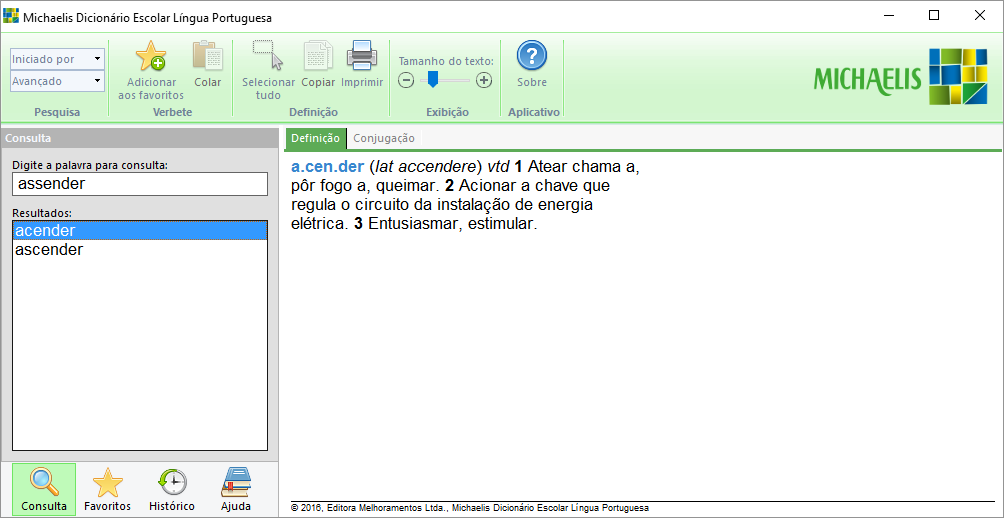
Task: Switch to the Definição tab
Action: pyautogui.click(x=316, y=138)
